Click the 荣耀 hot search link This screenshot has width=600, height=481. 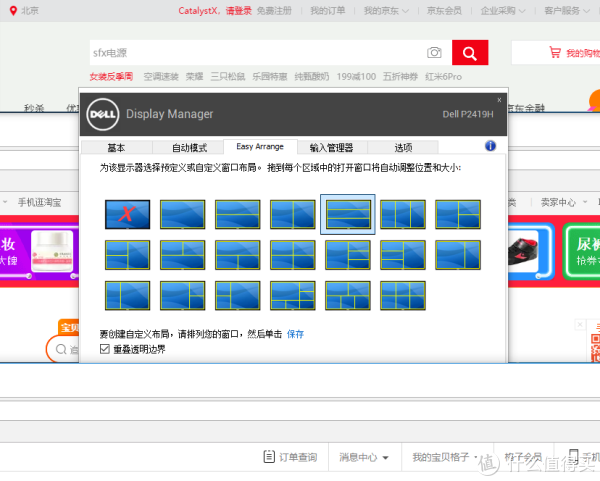click(x=194, y=77)
